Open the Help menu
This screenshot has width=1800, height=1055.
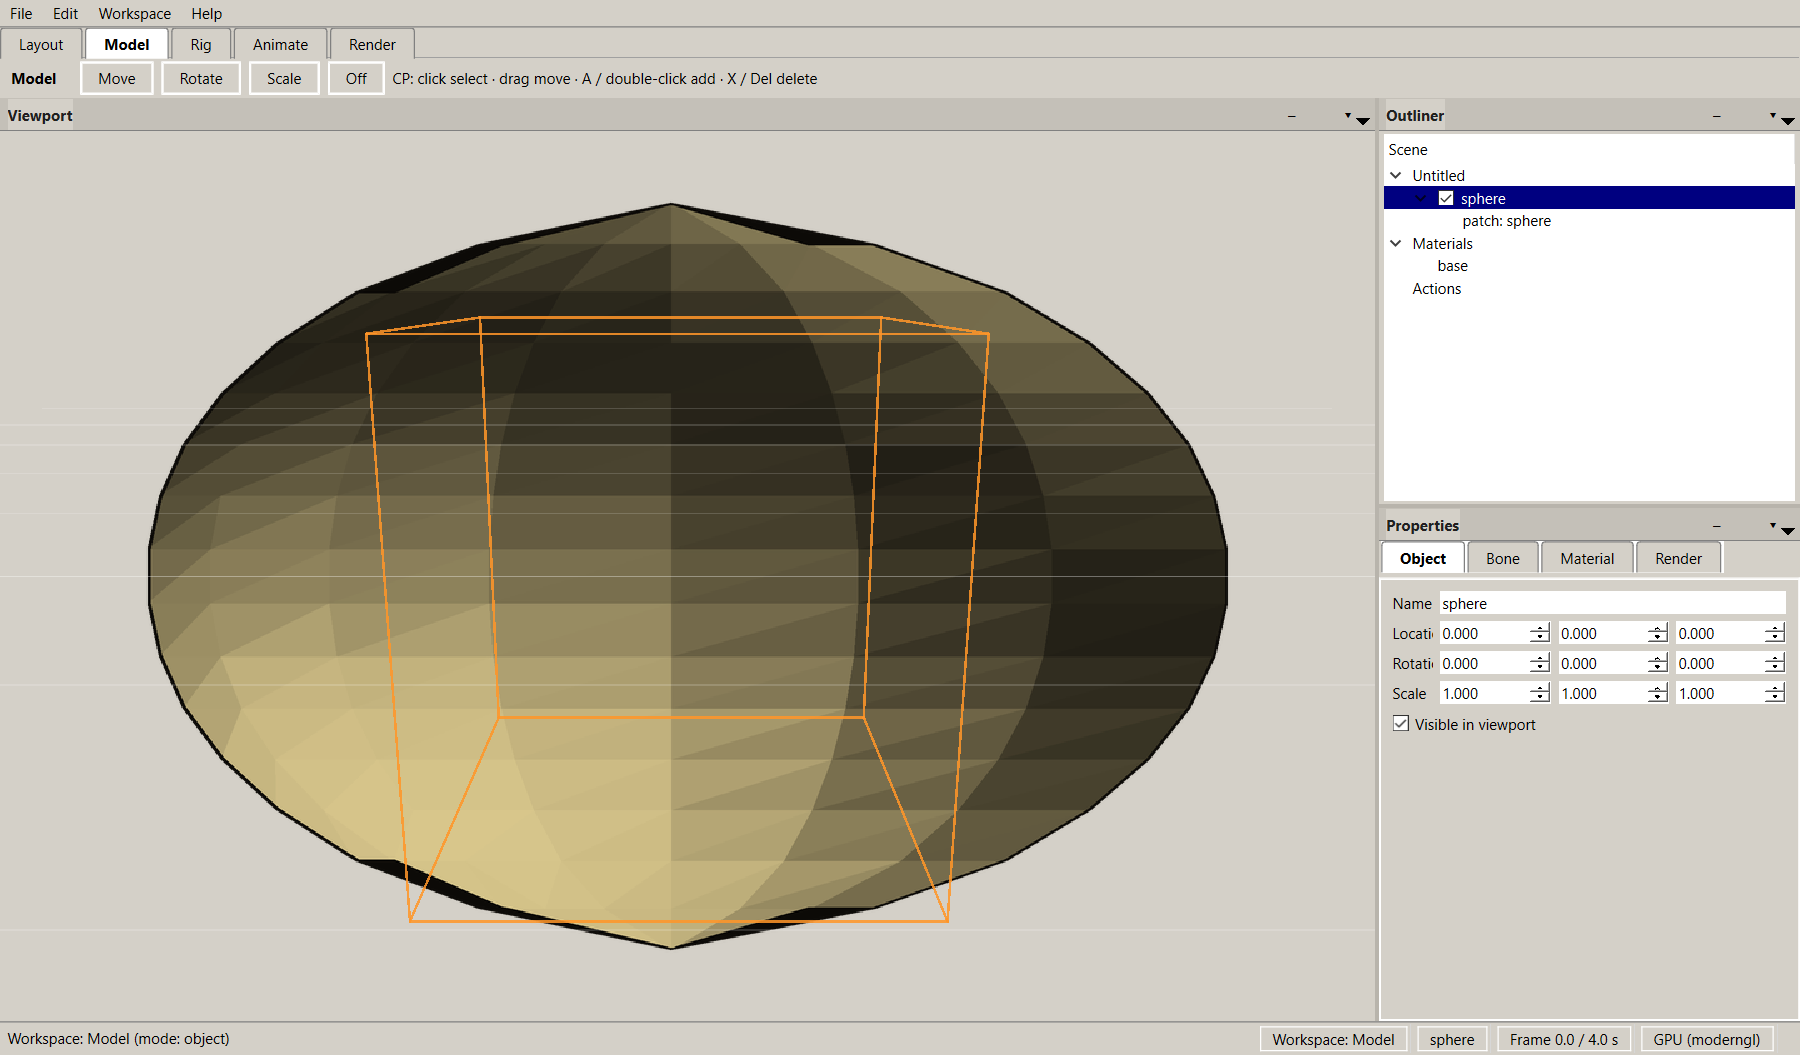207,13
